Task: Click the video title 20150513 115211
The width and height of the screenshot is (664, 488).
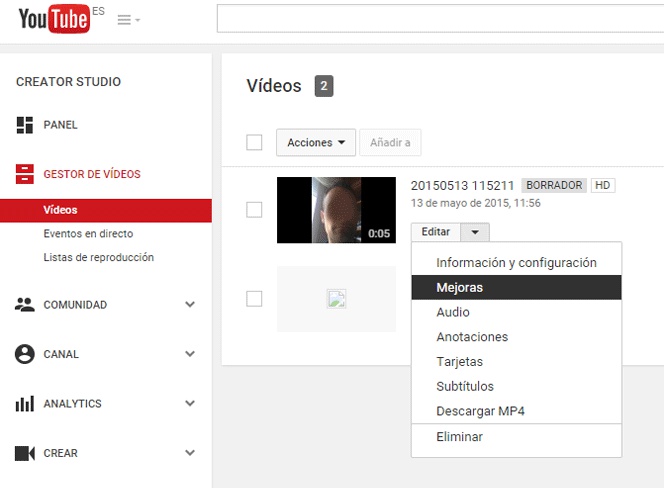Action: (462, 186)
